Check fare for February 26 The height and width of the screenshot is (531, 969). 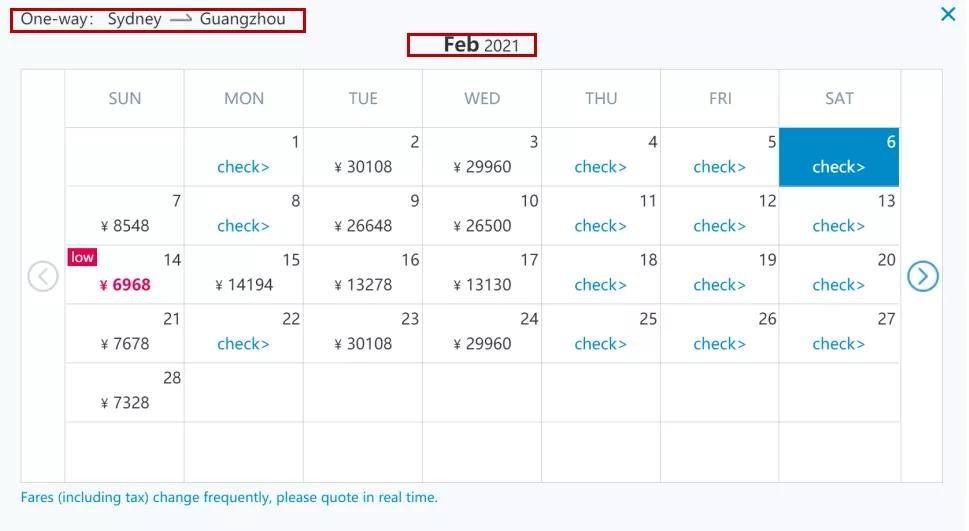click(719, 344)
